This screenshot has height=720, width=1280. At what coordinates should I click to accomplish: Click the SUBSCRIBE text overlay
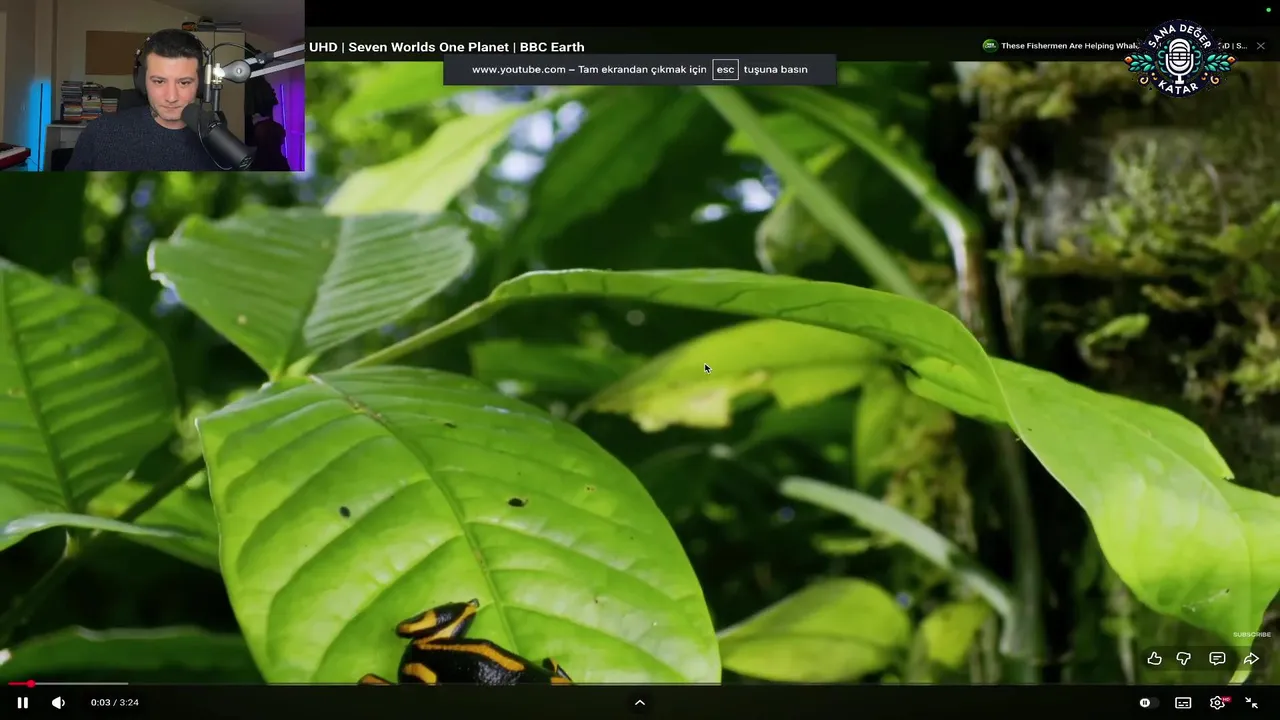[1252, 634]
